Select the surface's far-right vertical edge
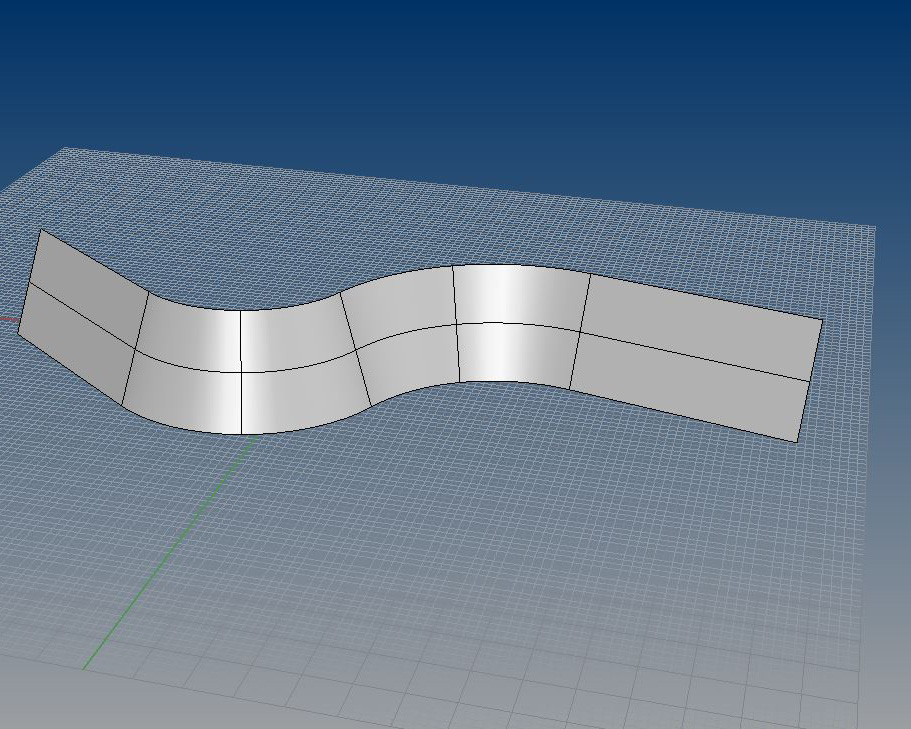Image resolution: width=911 pixels, height=729 pixels. (809, 380)
